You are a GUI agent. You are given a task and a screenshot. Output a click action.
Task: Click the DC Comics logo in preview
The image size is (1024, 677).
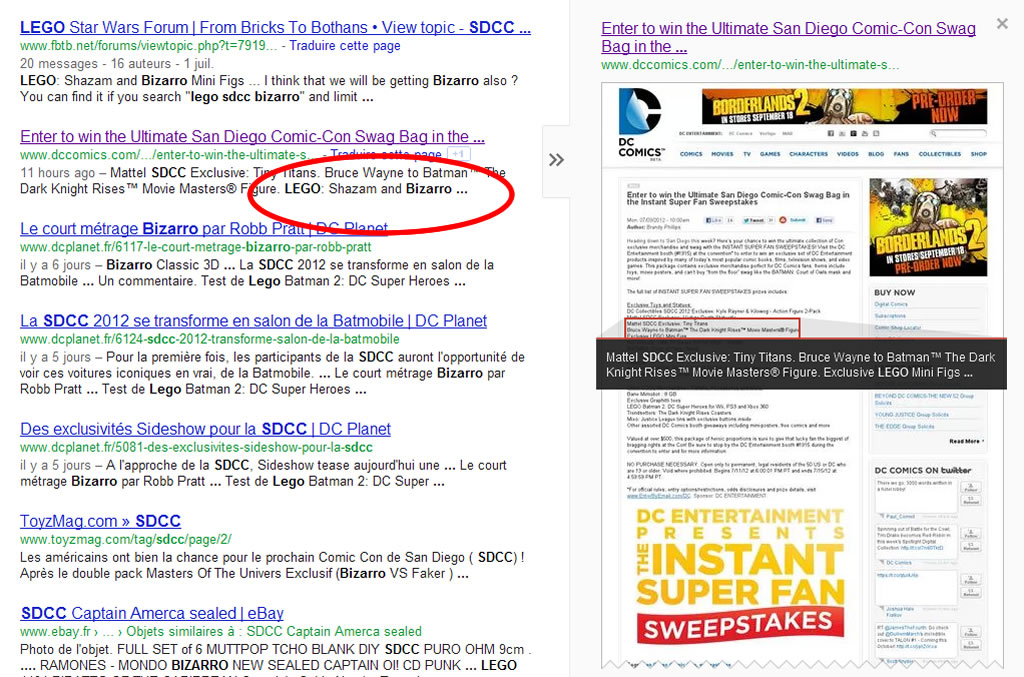click(641, 125)
